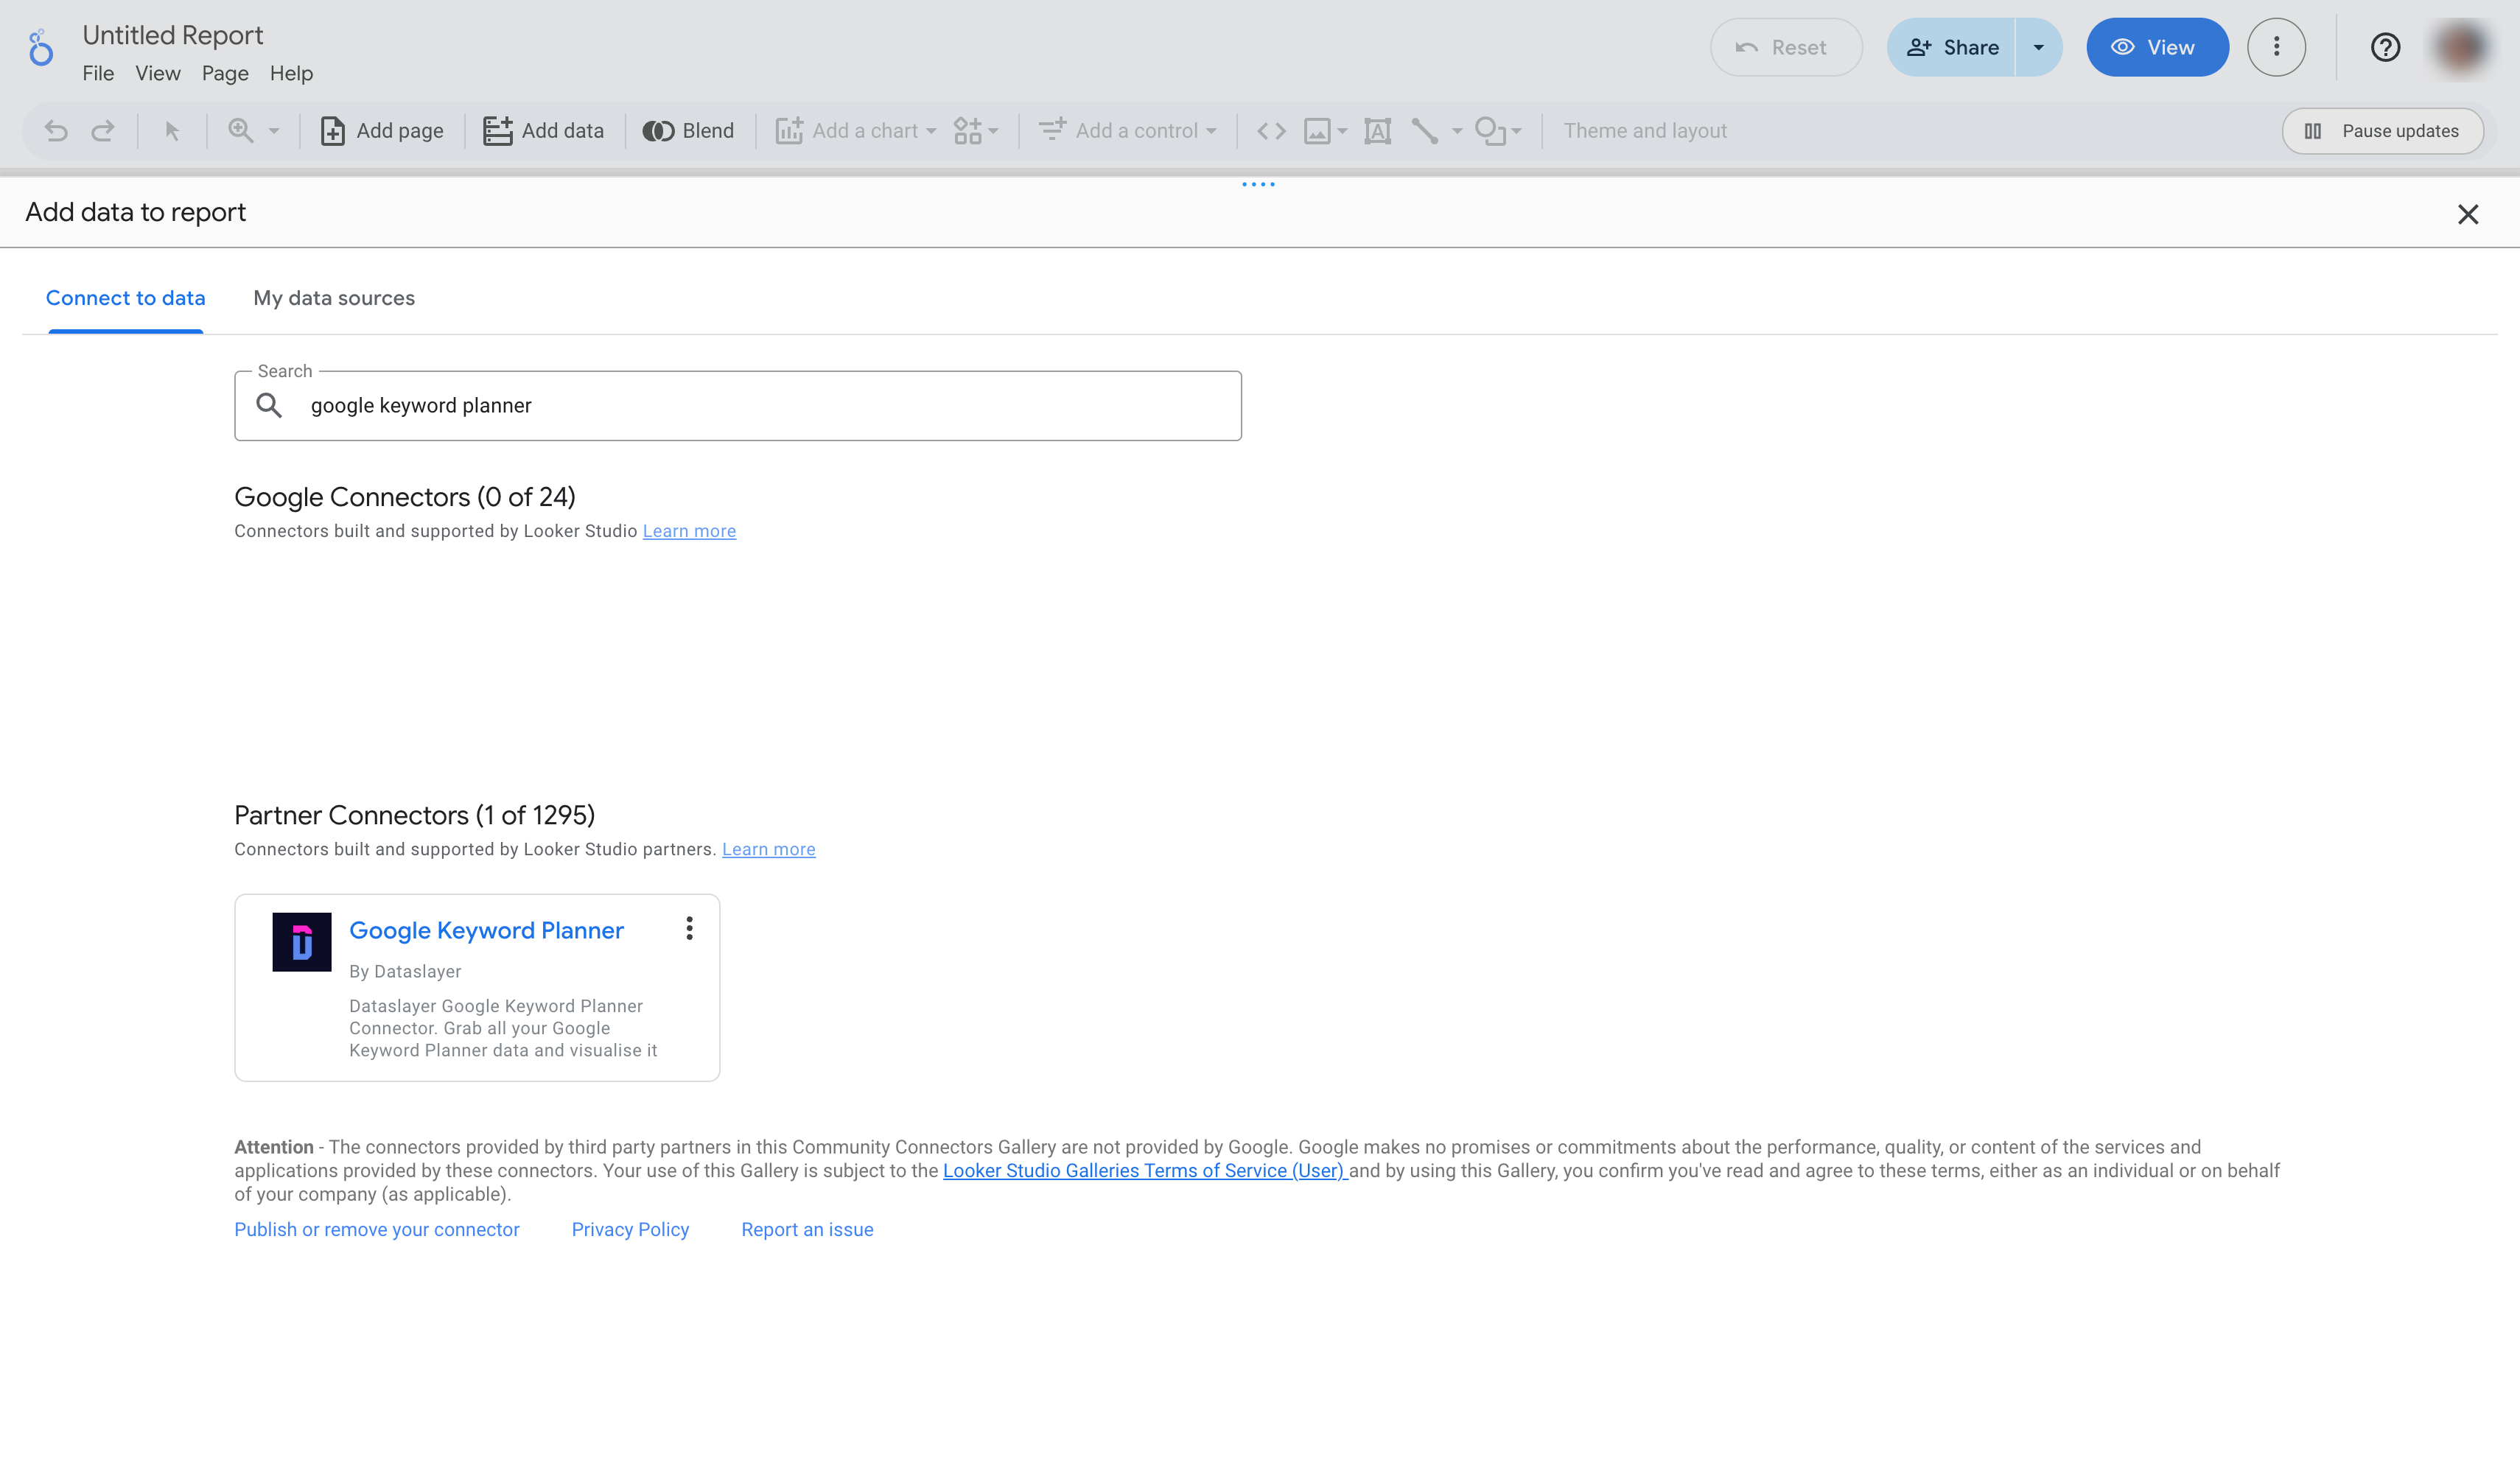Click the Dataslayer connector logo thumbnail
The width and height of the screenshot is (2520, 1460).
point(301,941)
